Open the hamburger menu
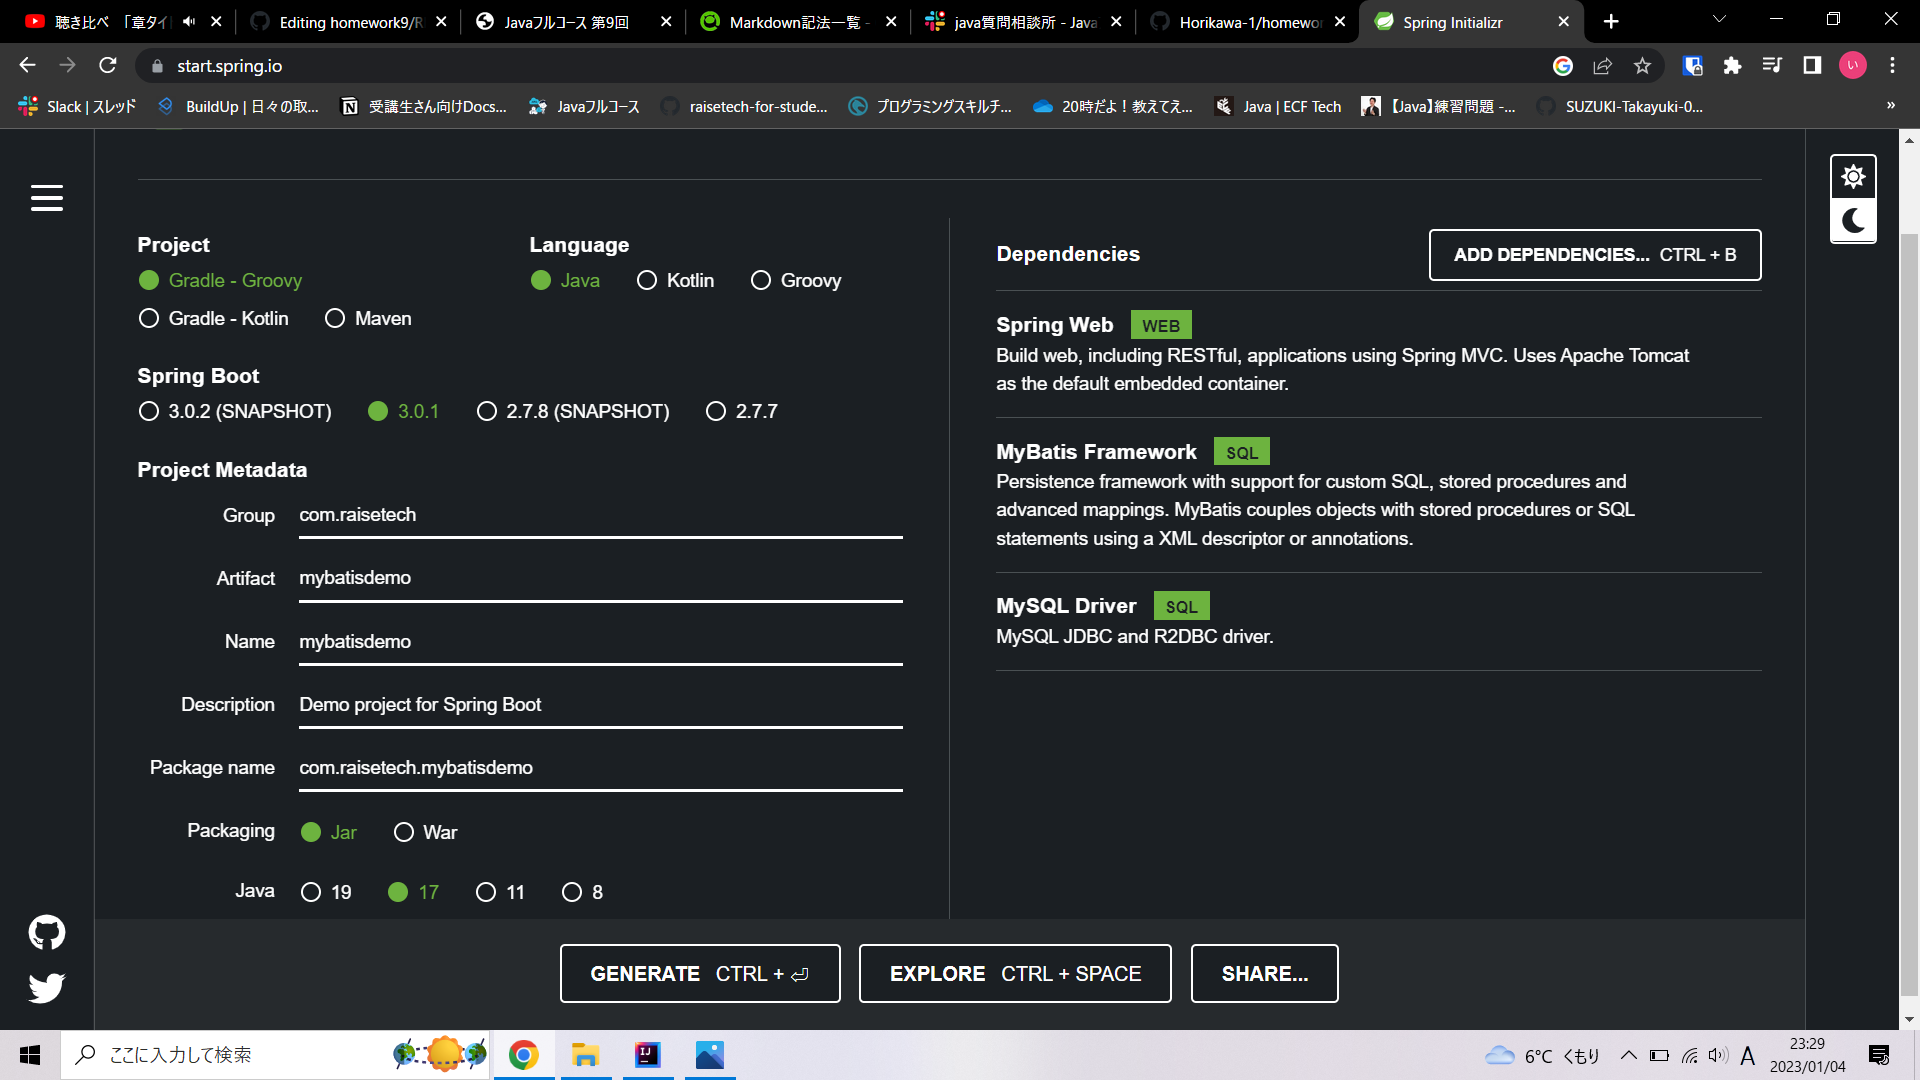Viewport: 1920px width, 1080px height. [x=47, y=198]
